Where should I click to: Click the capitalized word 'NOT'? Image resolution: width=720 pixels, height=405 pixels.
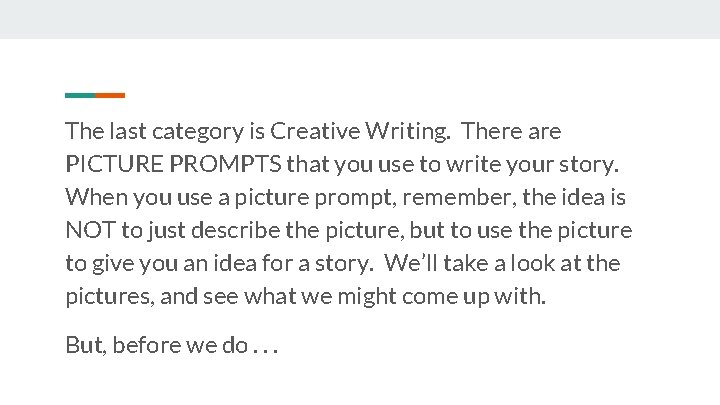91,231
